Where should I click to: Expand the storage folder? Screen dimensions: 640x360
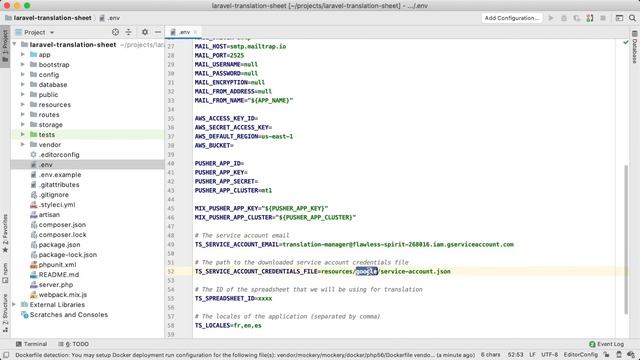click(x=23, y=124)
